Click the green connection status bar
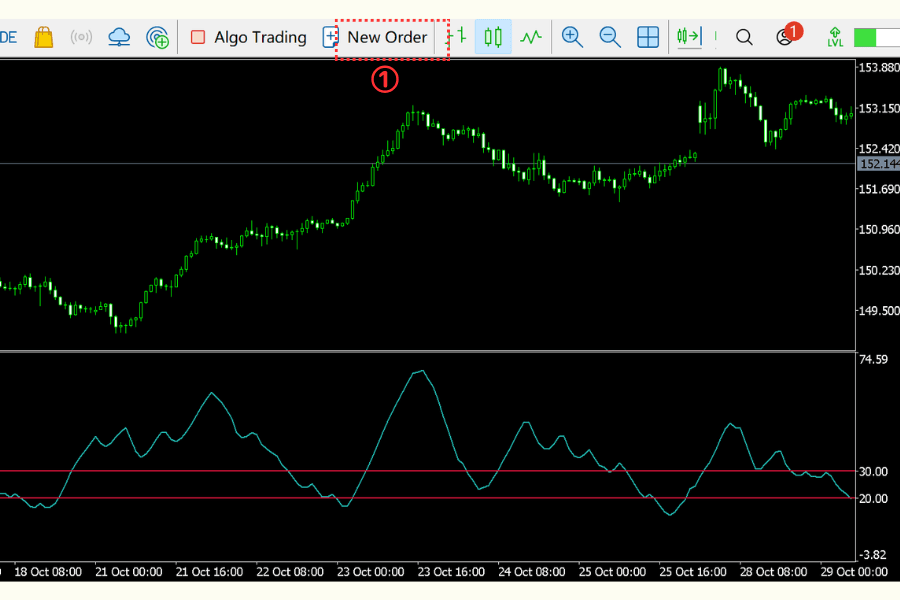Image resolution: width=900 pixels, height=600 pixels. pyautogui.click(x=876, y=38)
